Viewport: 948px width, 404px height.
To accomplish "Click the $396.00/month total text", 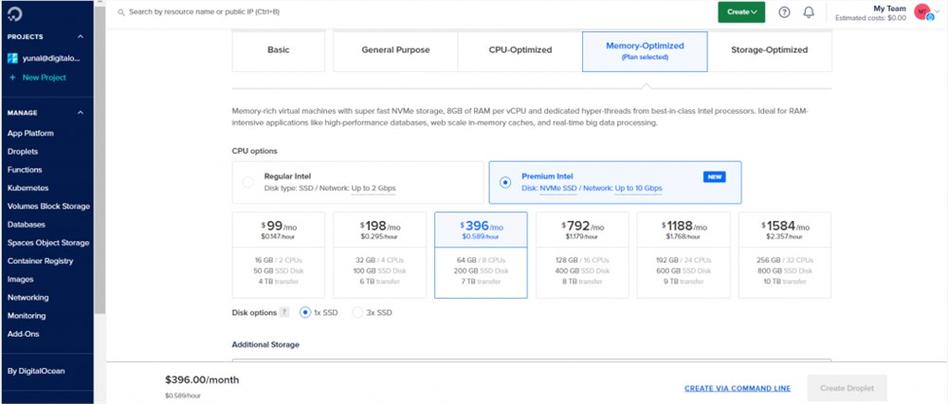I will coord(202,380).
